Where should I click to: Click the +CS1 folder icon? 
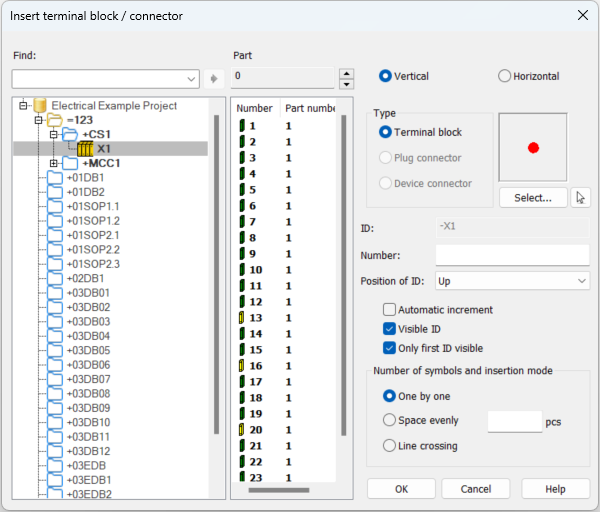click(x=70, y=134)
